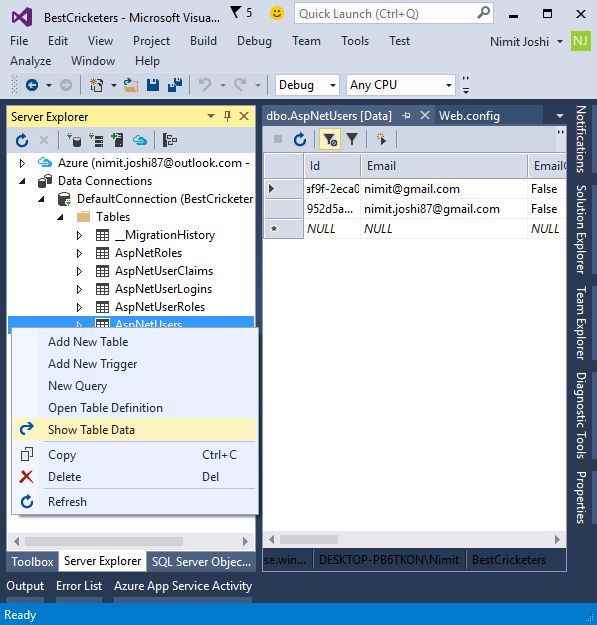The width and height of the screenshot is (597, 625).
Task: Open the Project menu
Action: point(151,41)
